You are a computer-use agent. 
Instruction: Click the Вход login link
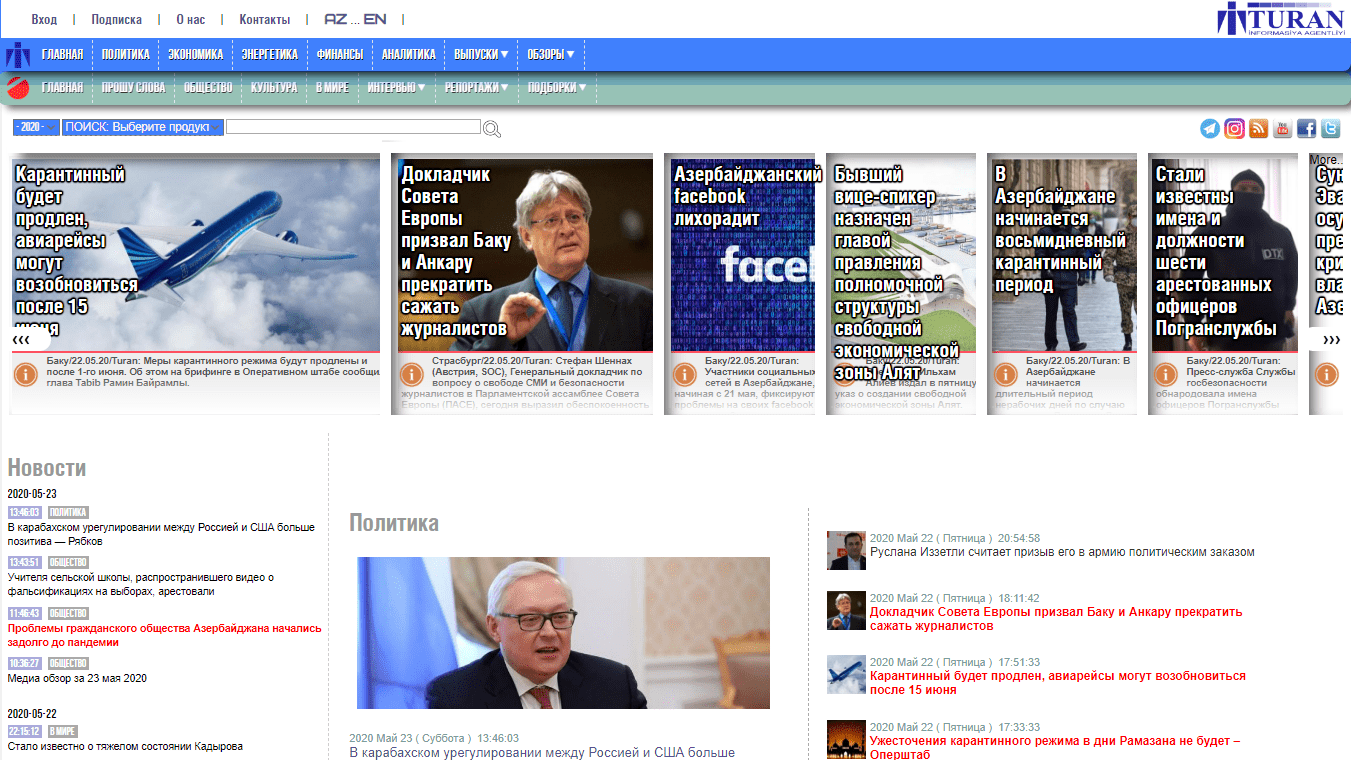click(x=44, y=19)
